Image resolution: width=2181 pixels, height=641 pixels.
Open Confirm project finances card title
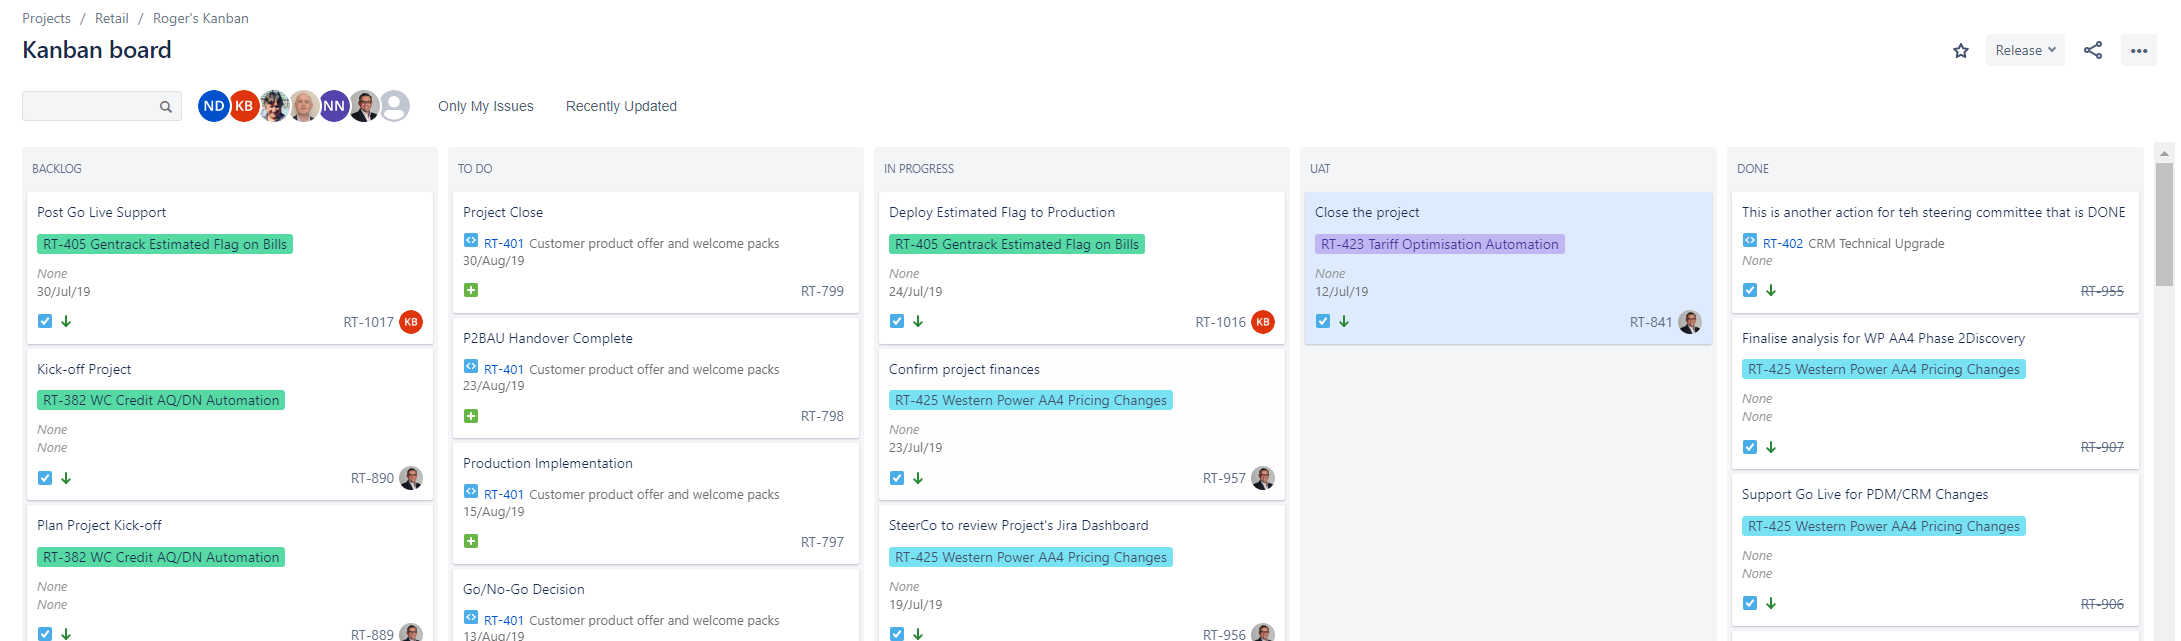(x=964, y=369)
